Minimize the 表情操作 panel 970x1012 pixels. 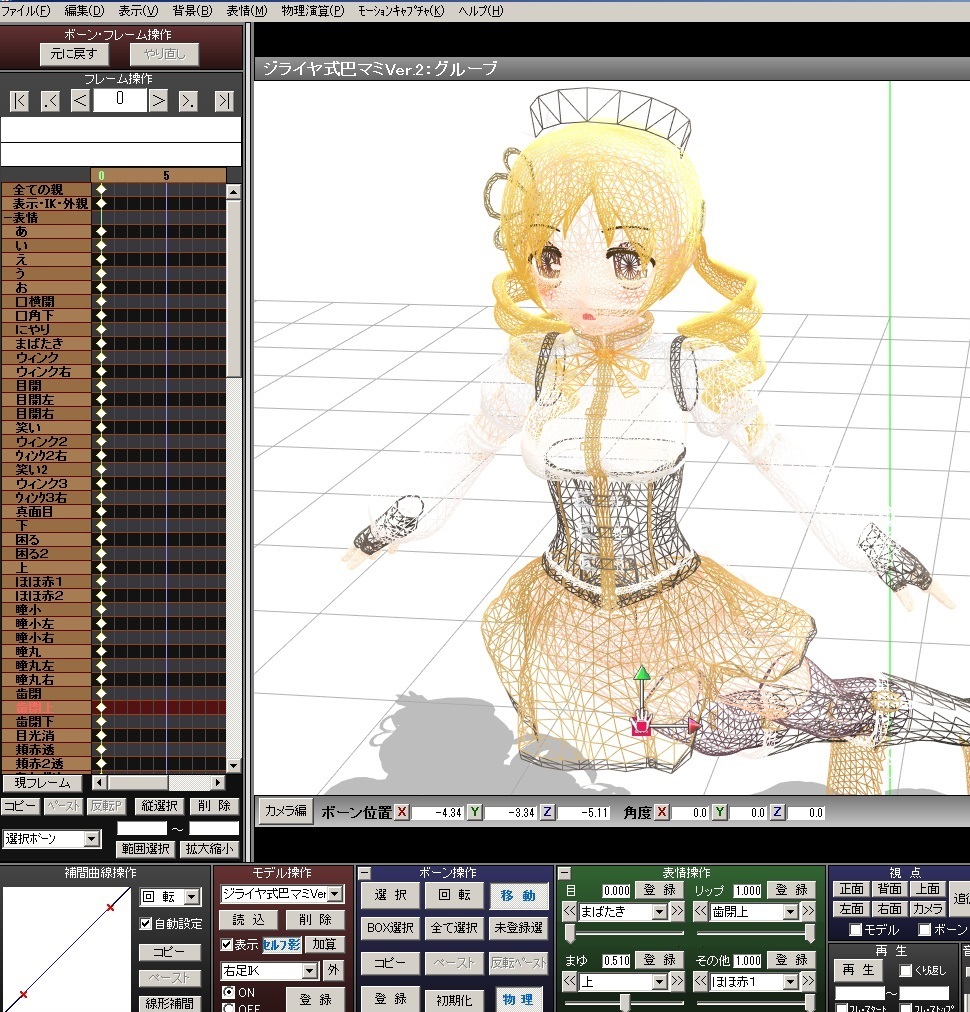564,873
